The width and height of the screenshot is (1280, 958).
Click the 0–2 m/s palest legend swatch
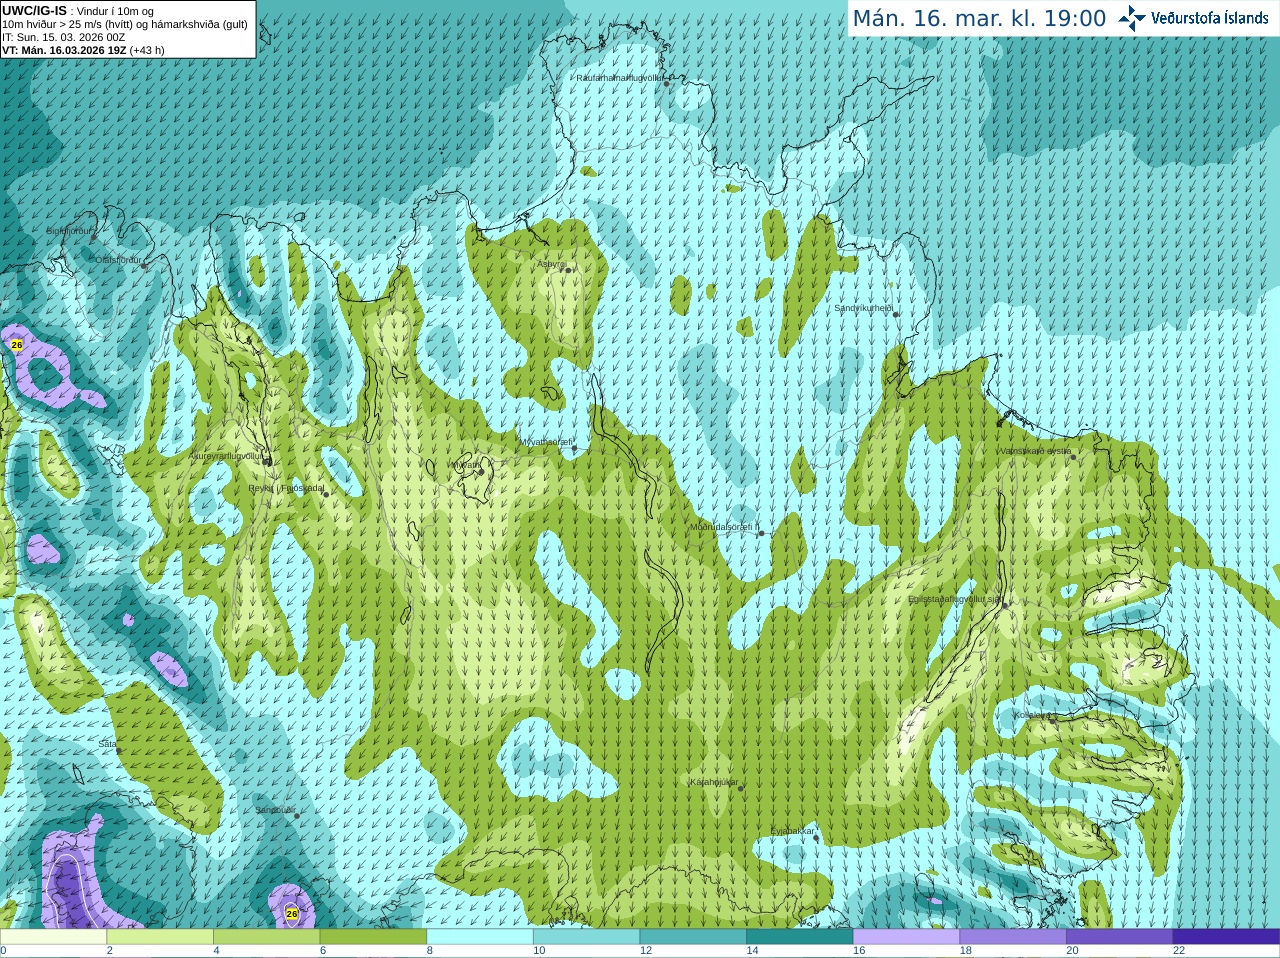[x=53, y=937]
